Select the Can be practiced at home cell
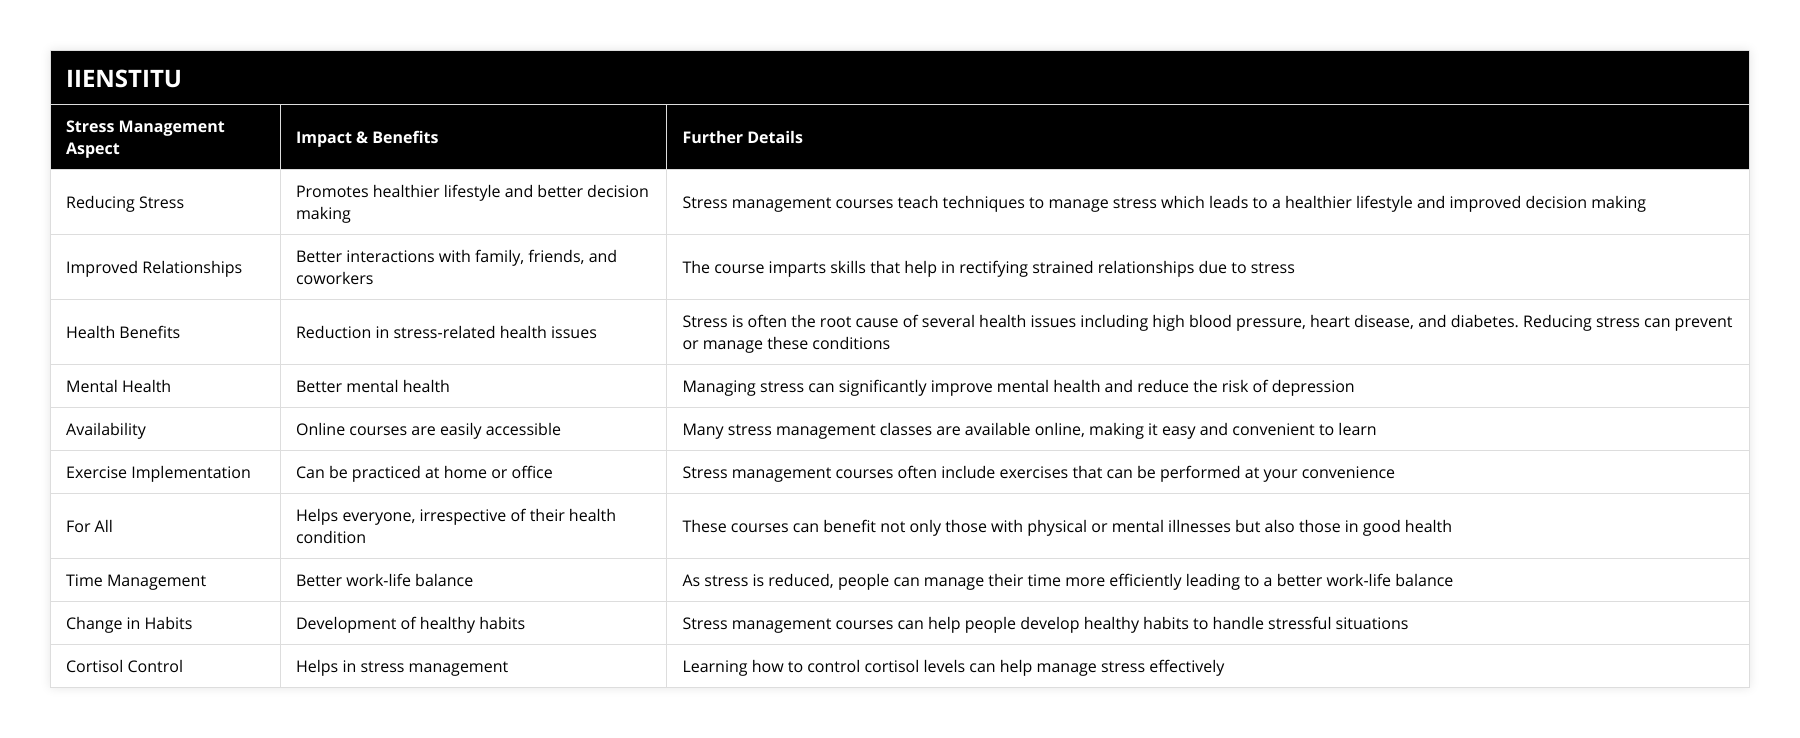Viewport: 1800px width, 738px height. coord(424,472)
